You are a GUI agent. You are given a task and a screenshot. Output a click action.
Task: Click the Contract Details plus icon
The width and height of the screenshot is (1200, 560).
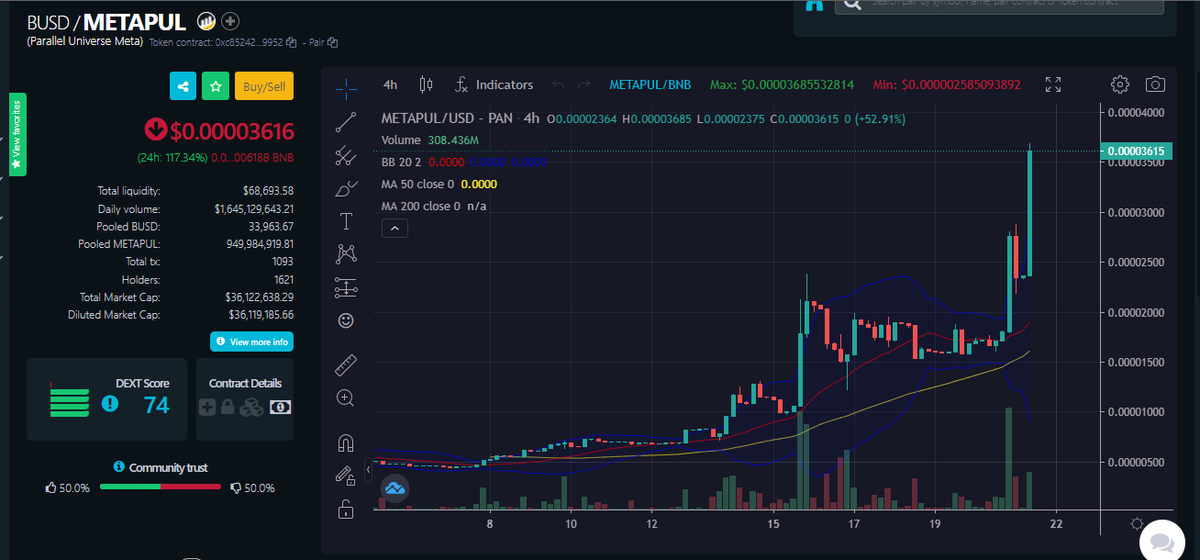207,407
